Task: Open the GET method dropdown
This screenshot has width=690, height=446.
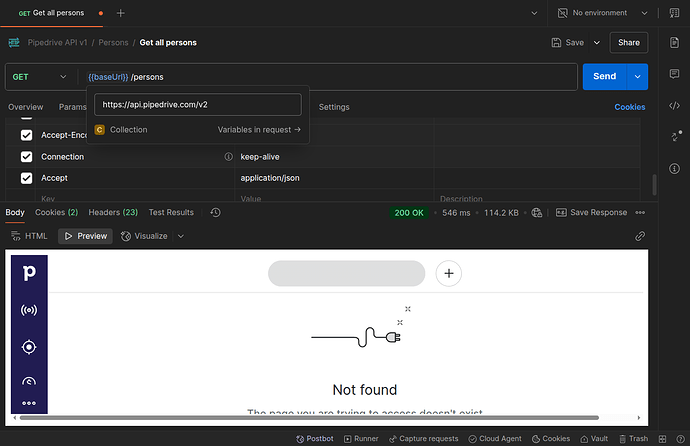Action: [39, 77]
